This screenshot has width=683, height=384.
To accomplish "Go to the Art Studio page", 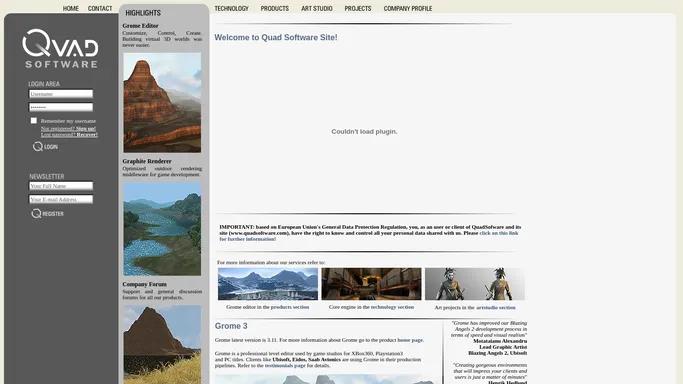I will tap(317, 8).
